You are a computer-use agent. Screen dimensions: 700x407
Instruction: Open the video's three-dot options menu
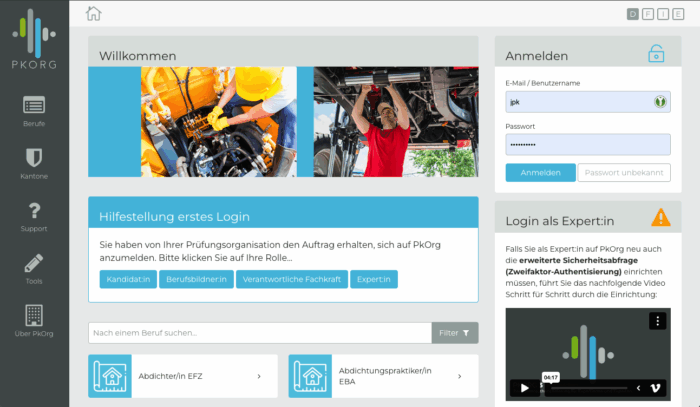657,321
